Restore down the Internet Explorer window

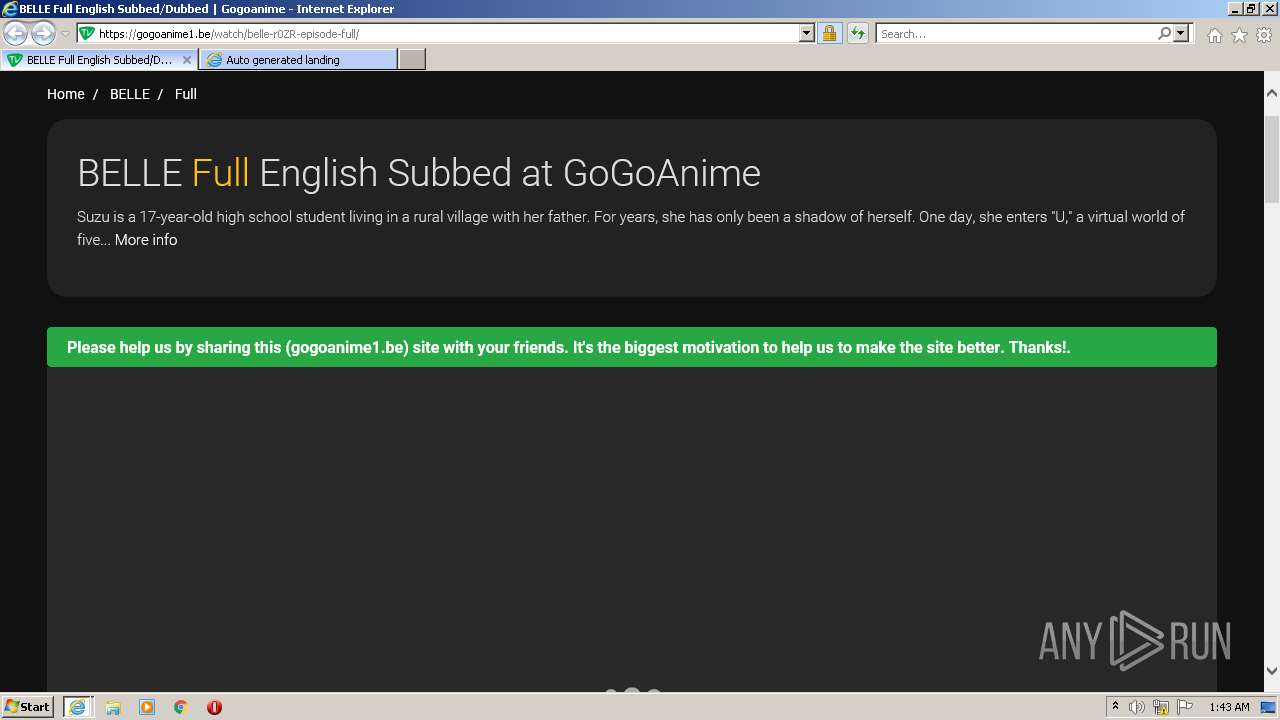point(1251,9)
